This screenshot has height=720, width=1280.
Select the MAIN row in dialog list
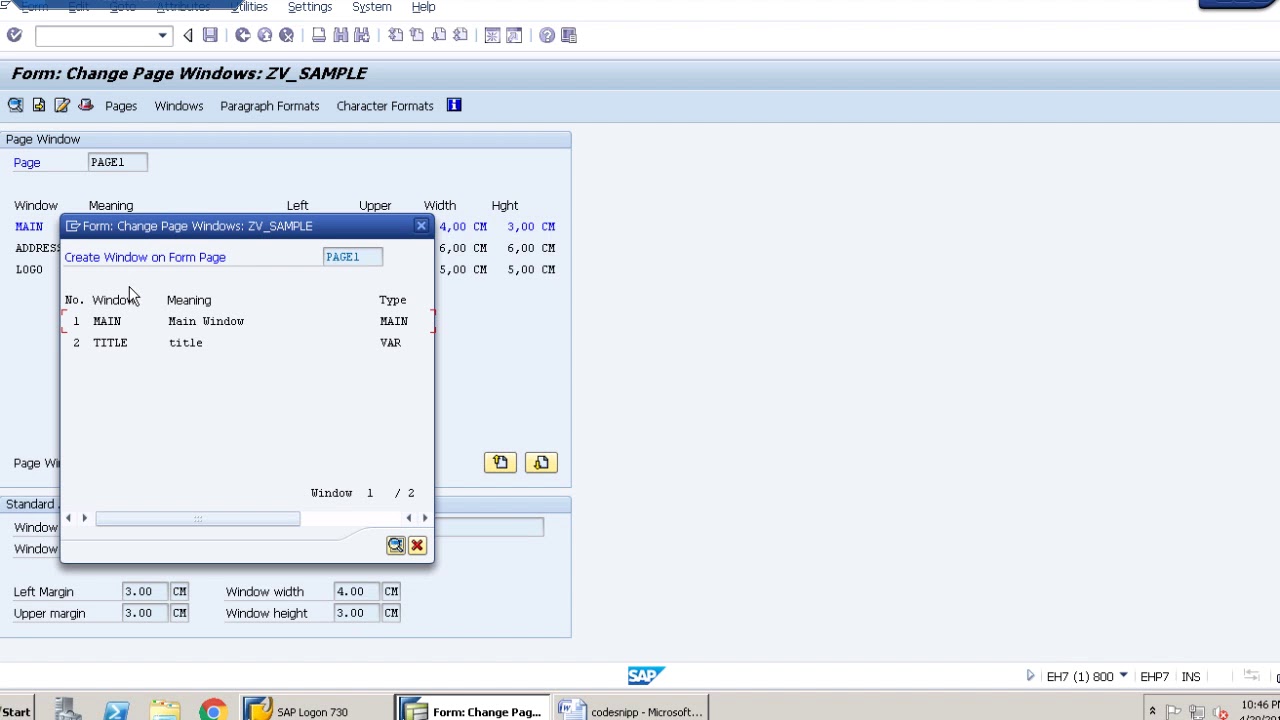click(x=248, y=321)
